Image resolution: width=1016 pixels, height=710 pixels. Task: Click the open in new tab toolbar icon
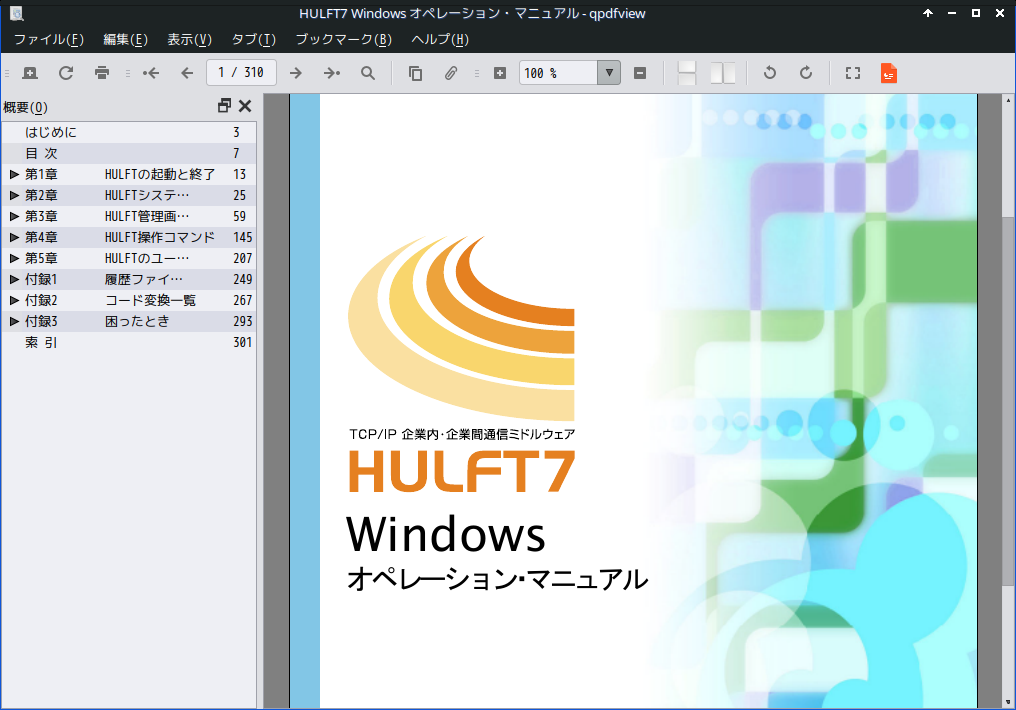(30, 73)
